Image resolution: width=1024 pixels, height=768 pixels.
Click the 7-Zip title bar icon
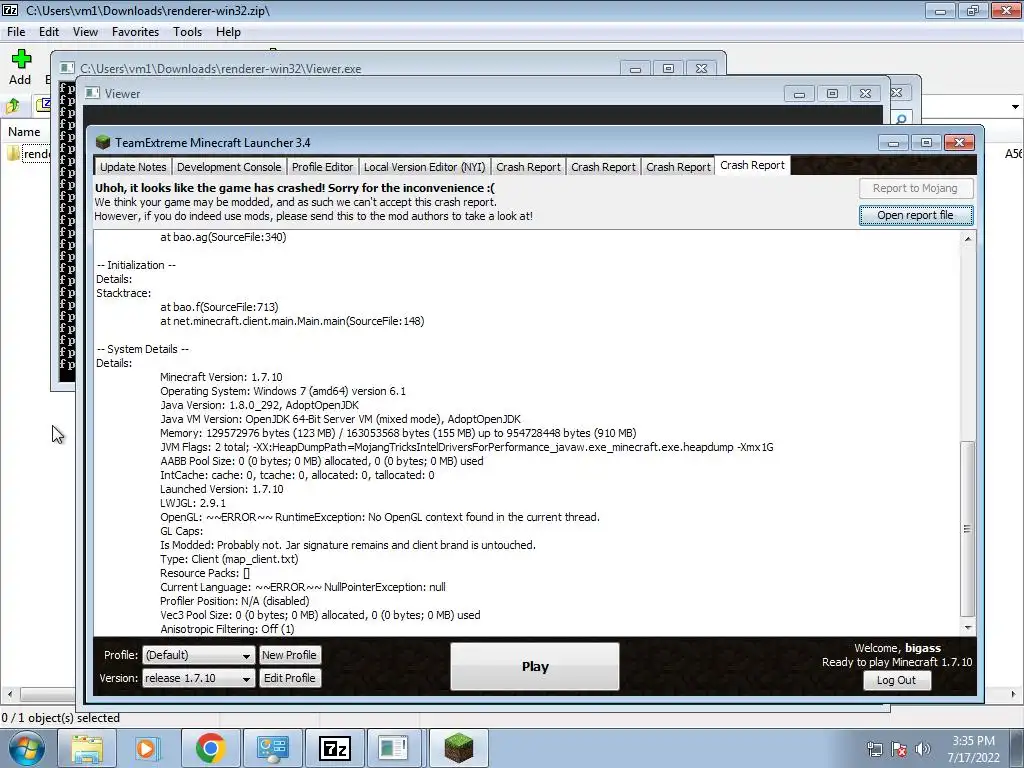point(10,10)
